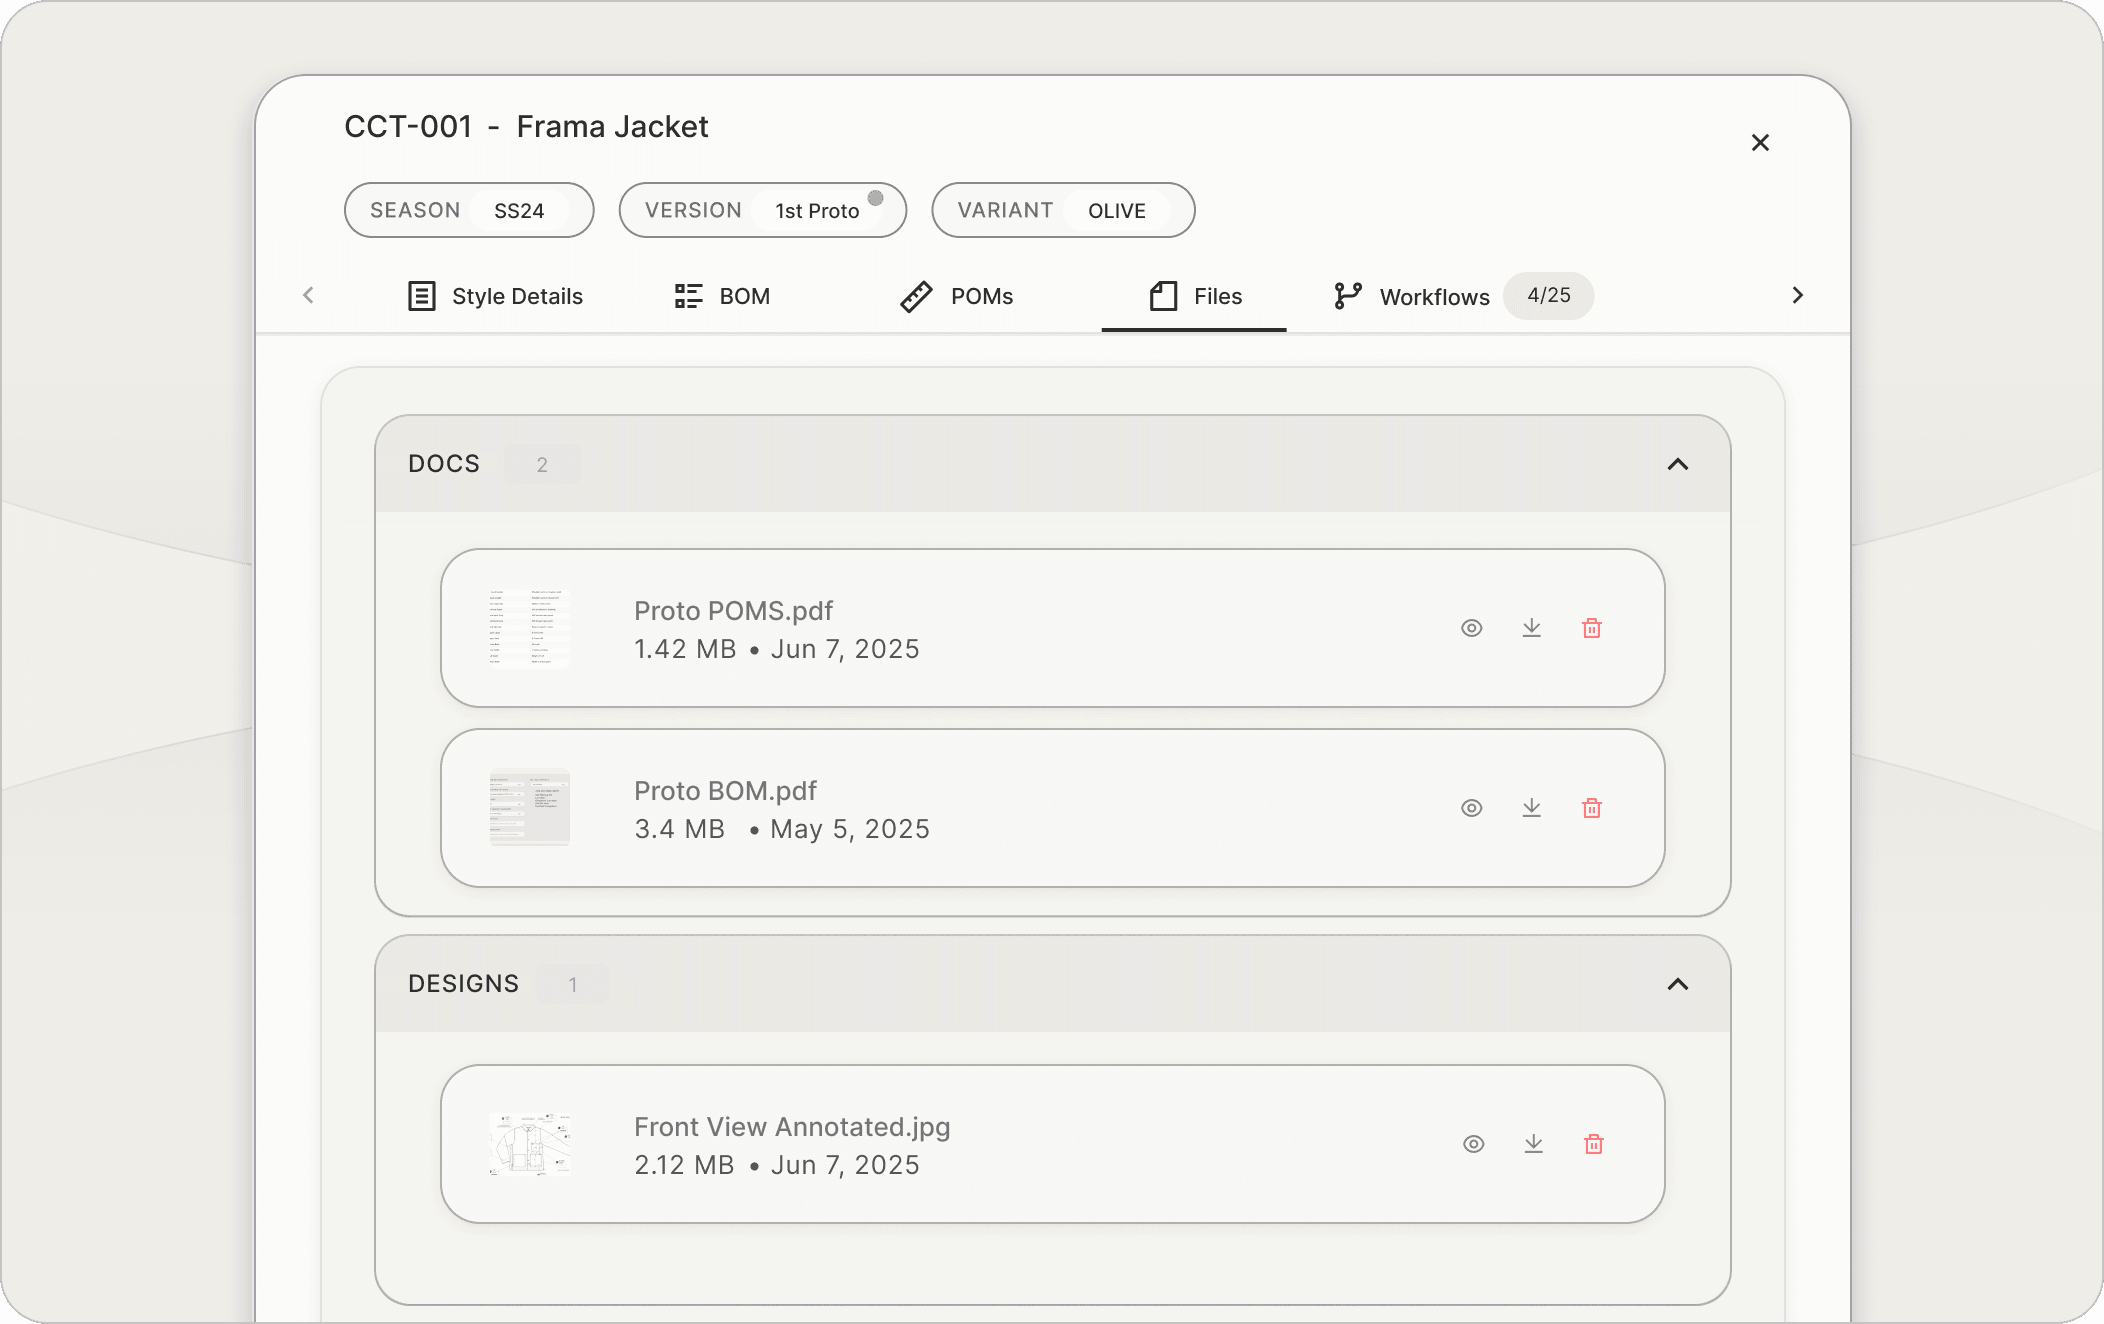The width and height of the screenshot is (2104, 1324).
Task: Open the VERSION 1st Proto selector
Action: tap(762, 210)
